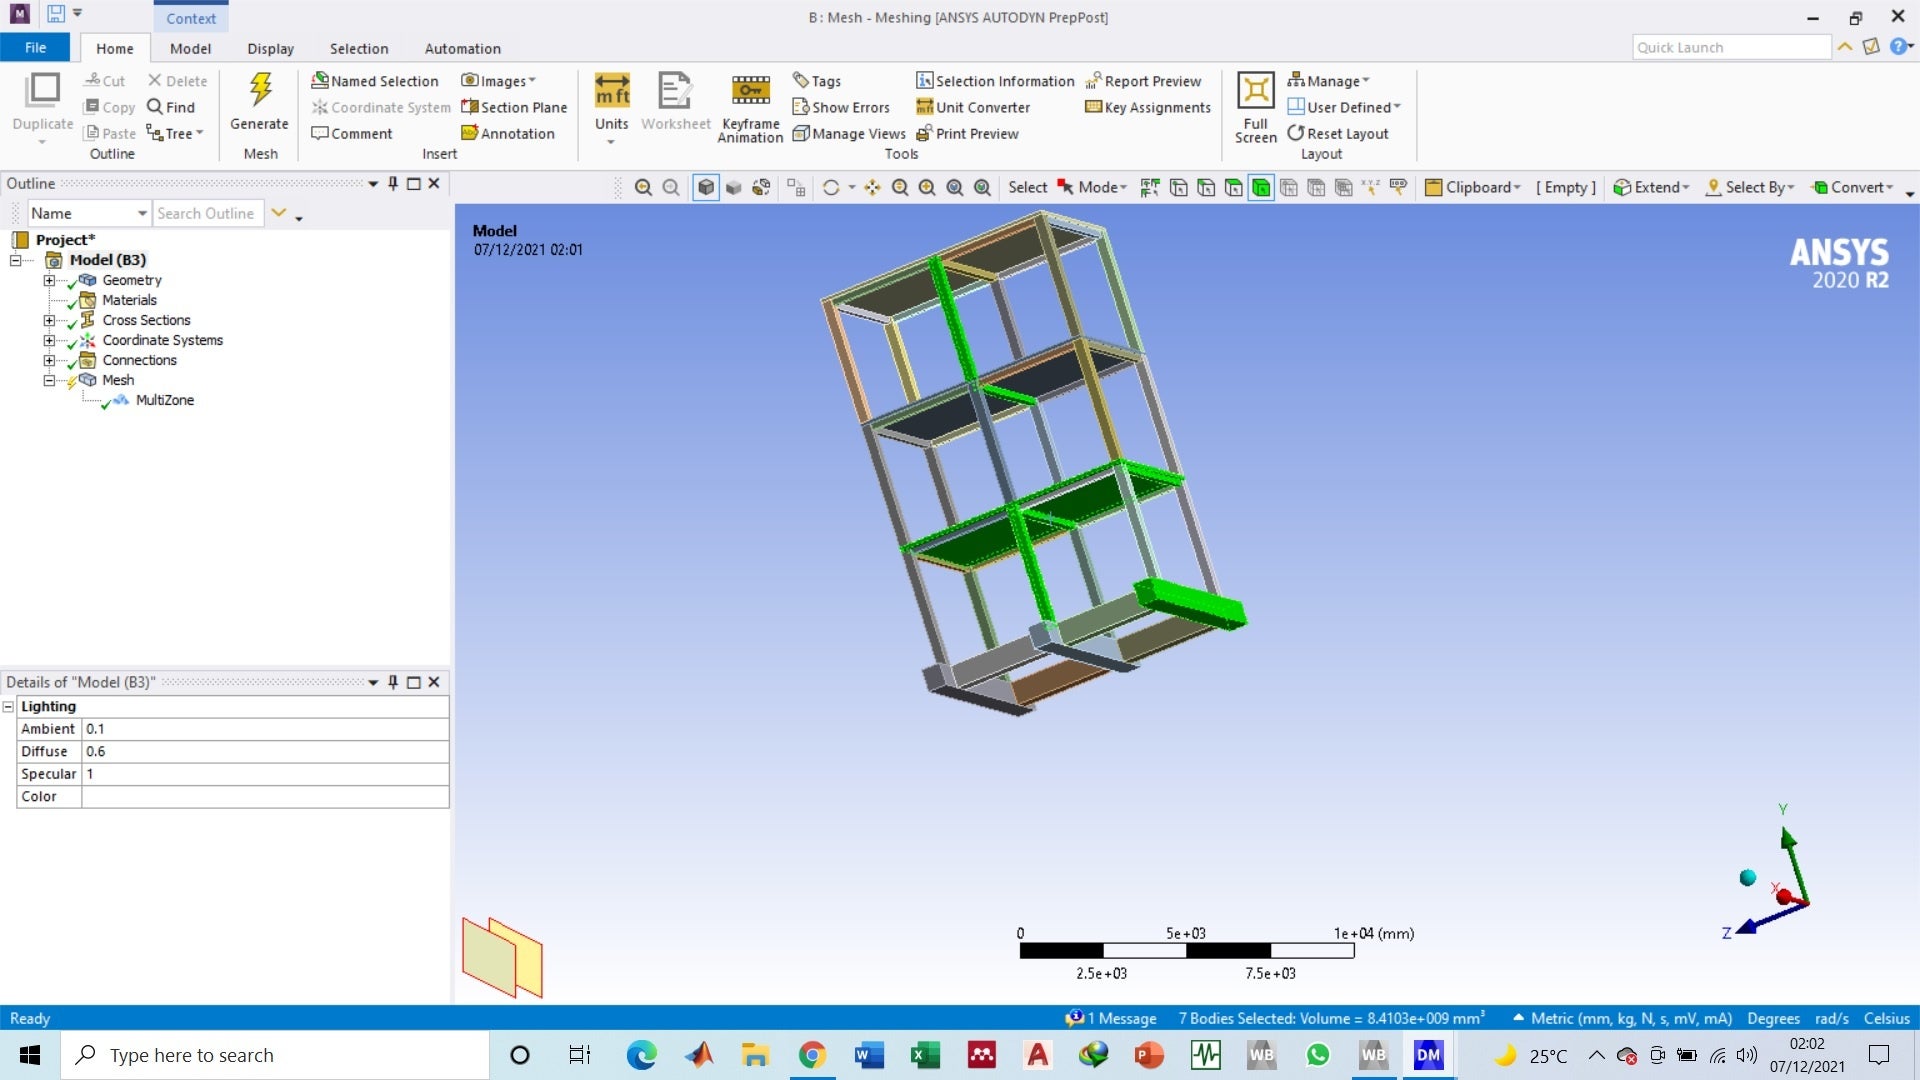Viewport: 1920px width, 1080px height.
Task: Open the Automation ribbon tab
Action: pos(462,48)
